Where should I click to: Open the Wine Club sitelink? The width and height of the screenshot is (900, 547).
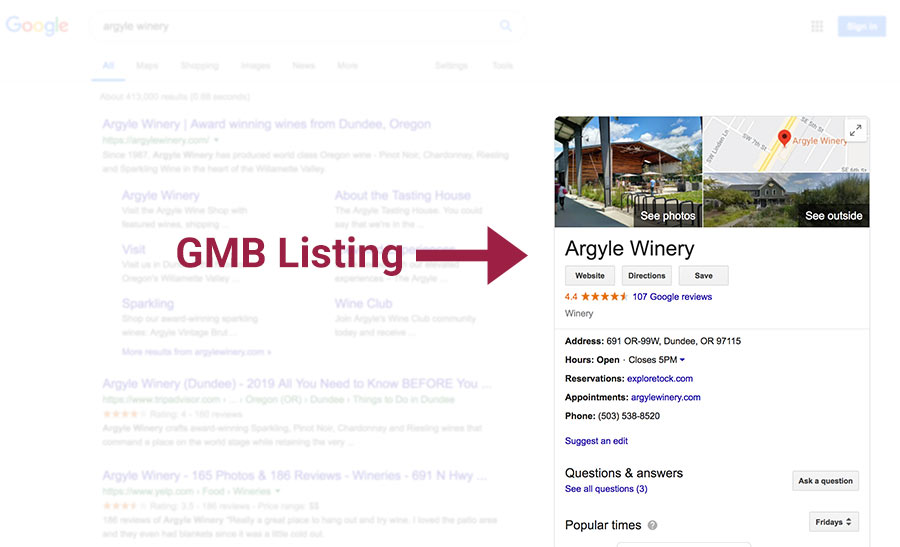363,304
